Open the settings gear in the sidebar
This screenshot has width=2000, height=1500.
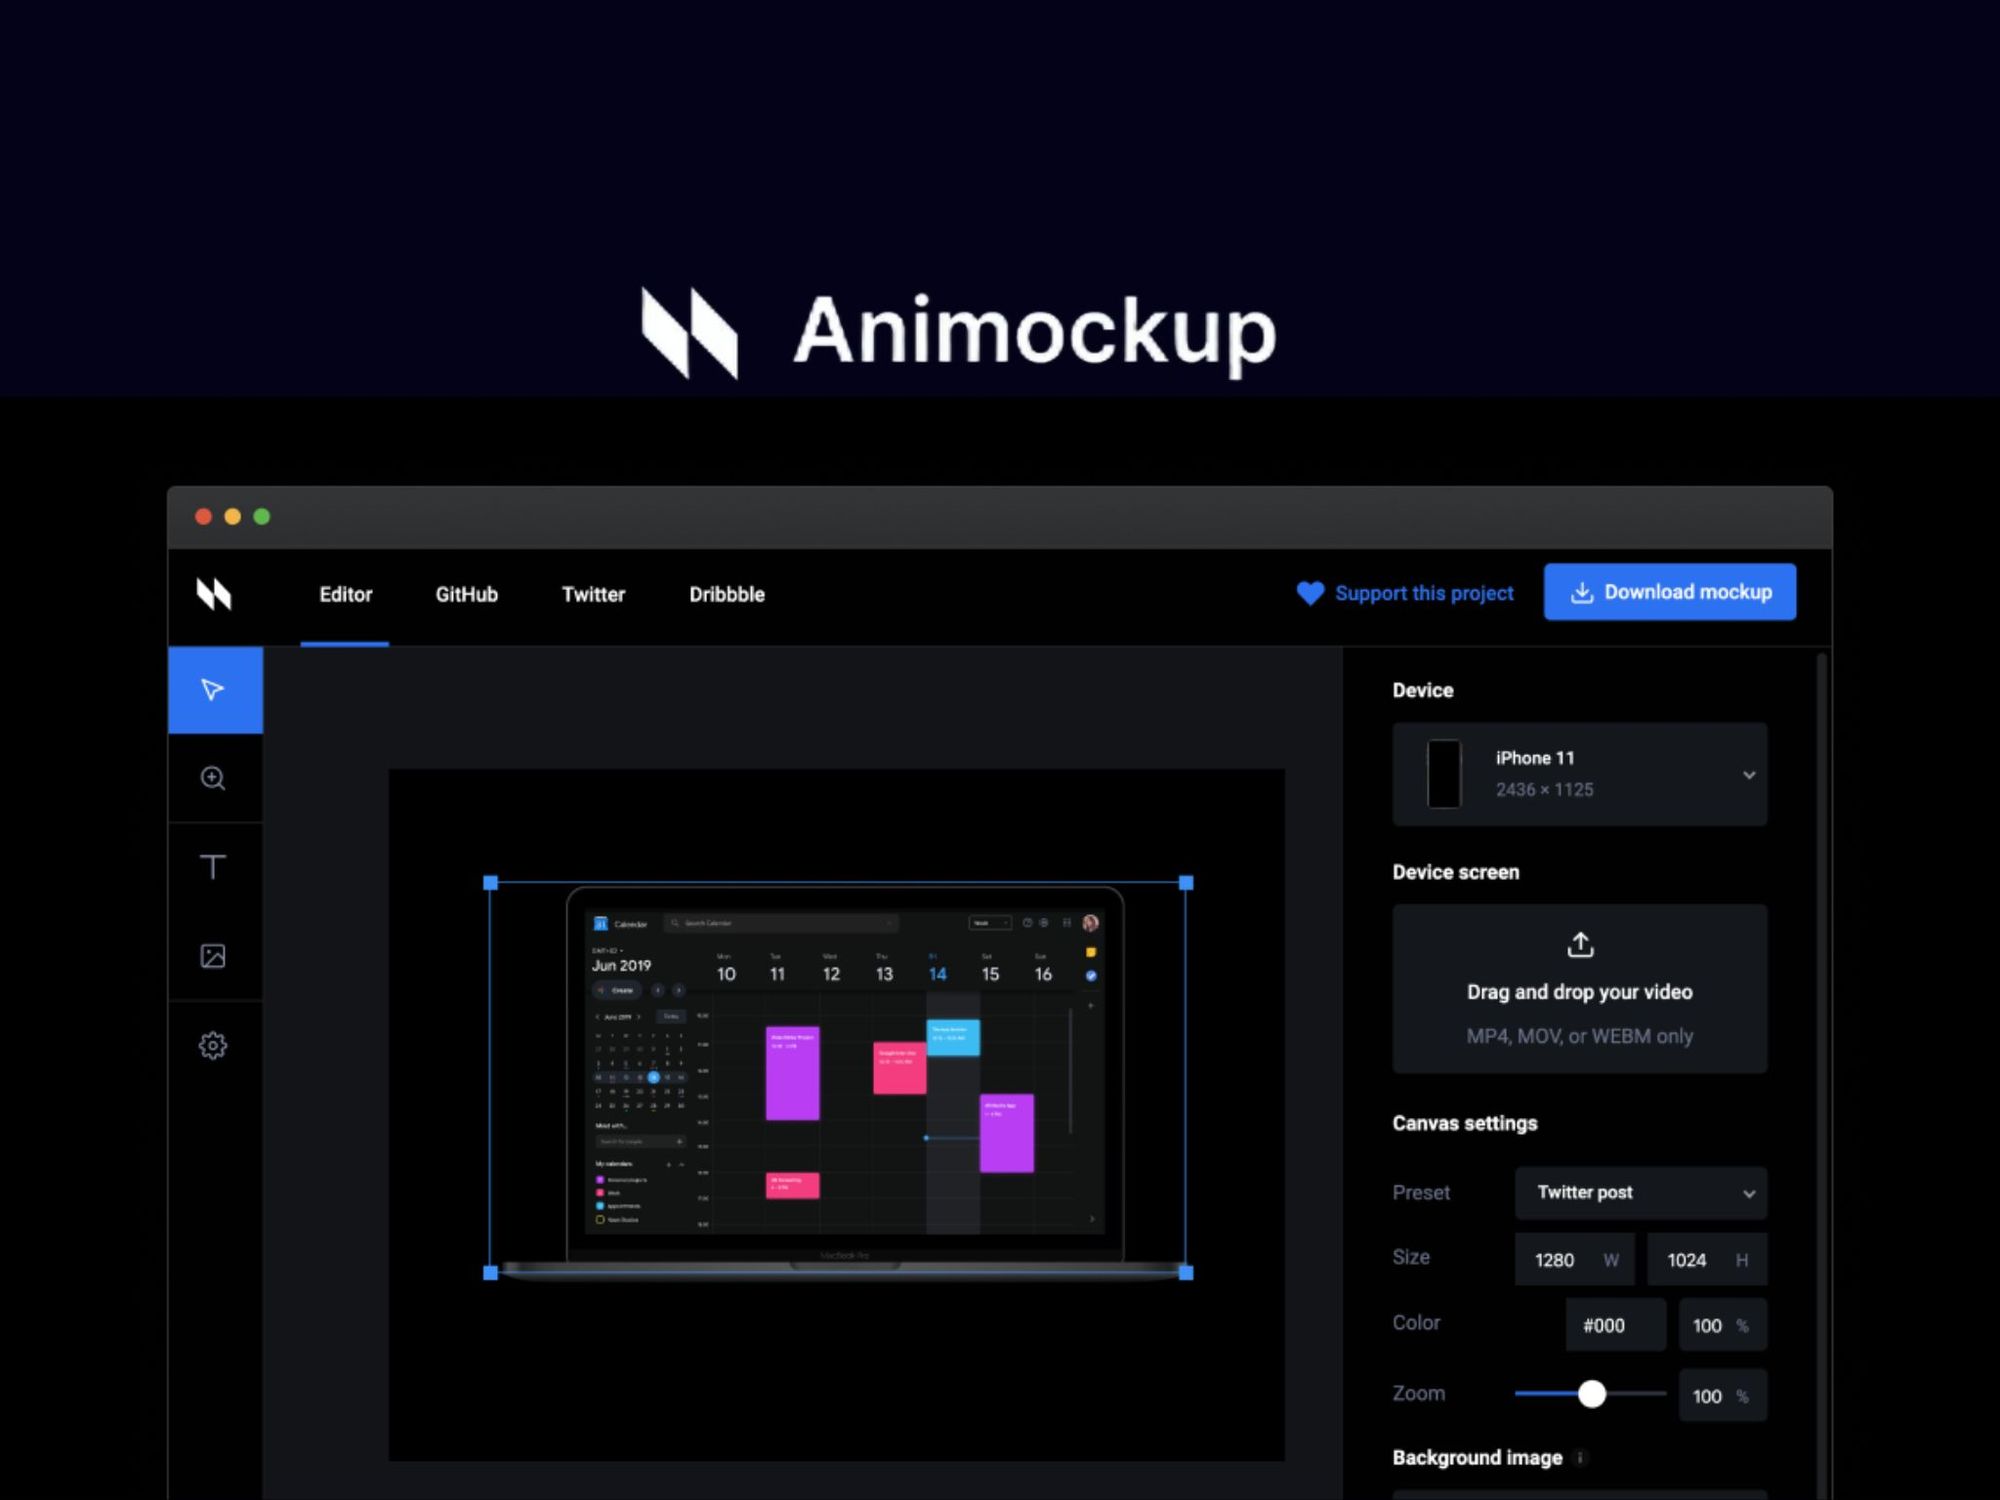[214, 1043]
